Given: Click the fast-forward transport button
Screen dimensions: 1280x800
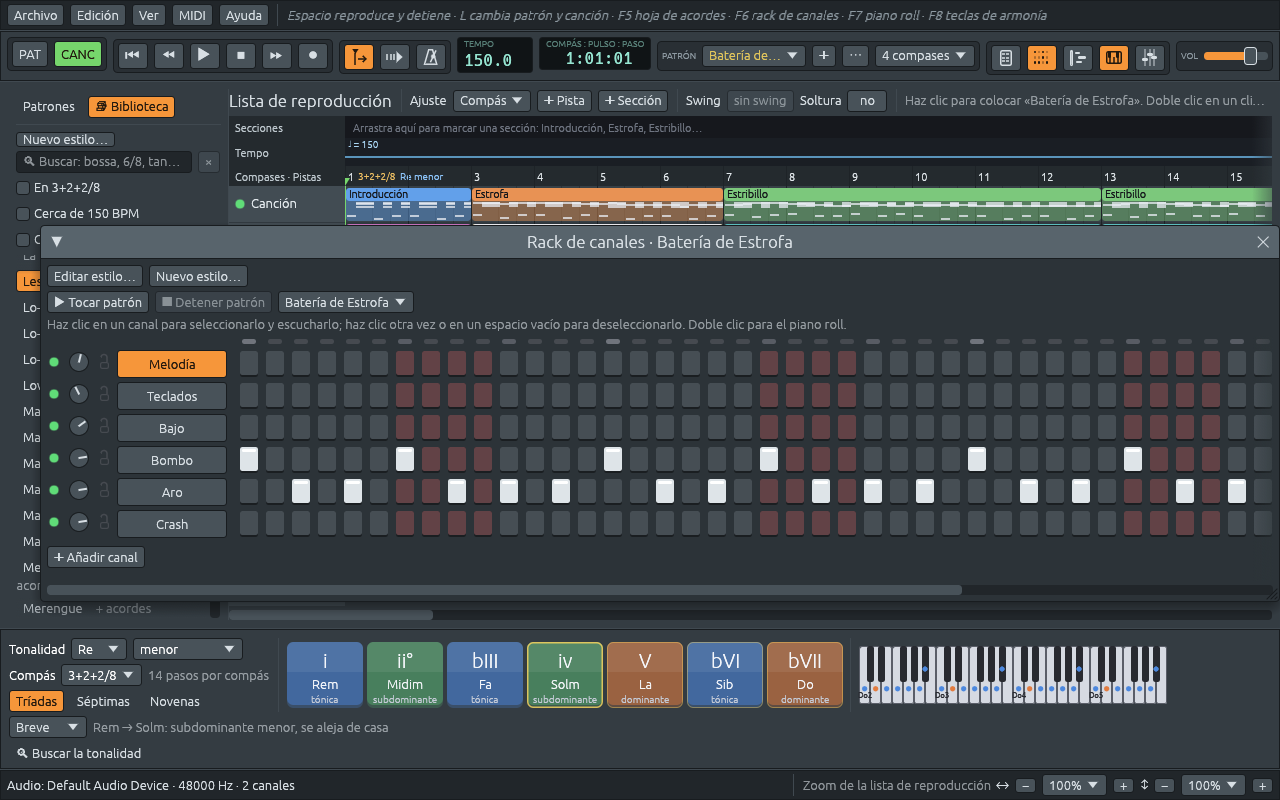Looking at the screenshot, I should point(277,55).
